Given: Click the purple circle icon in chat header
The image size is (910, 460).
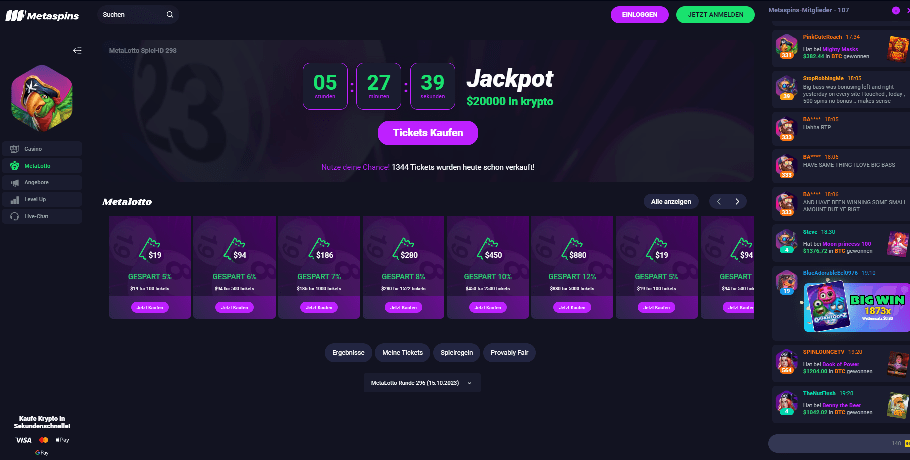Looking at the screenshot, I should coord(895,10).
